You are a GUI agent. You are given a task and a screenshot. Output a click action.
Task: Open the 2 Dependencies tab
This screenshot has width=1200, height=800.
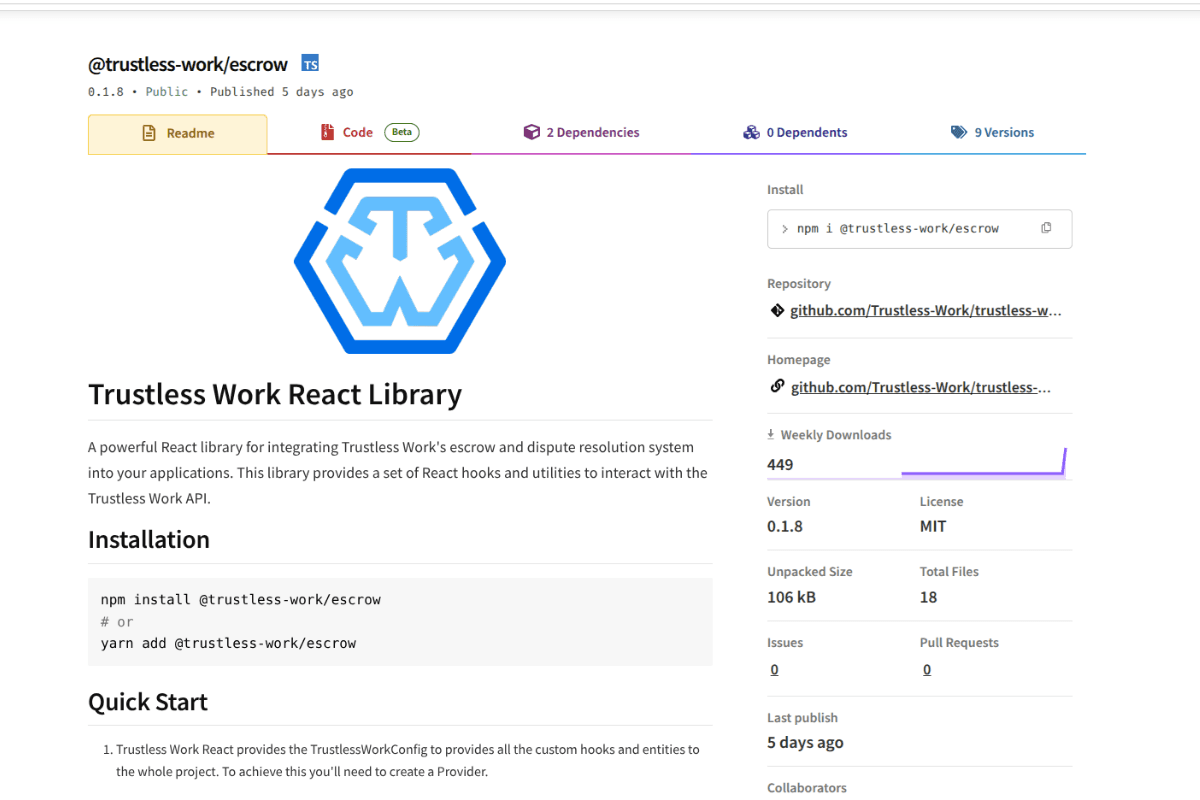pyautogui.click(x=592, y=131)
